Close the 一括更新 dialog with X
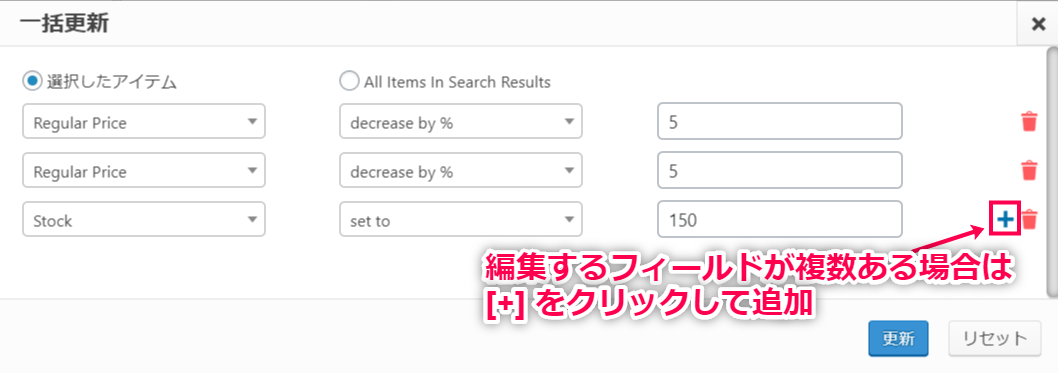Screen dimensions: 1058x373 point(1038,24)
